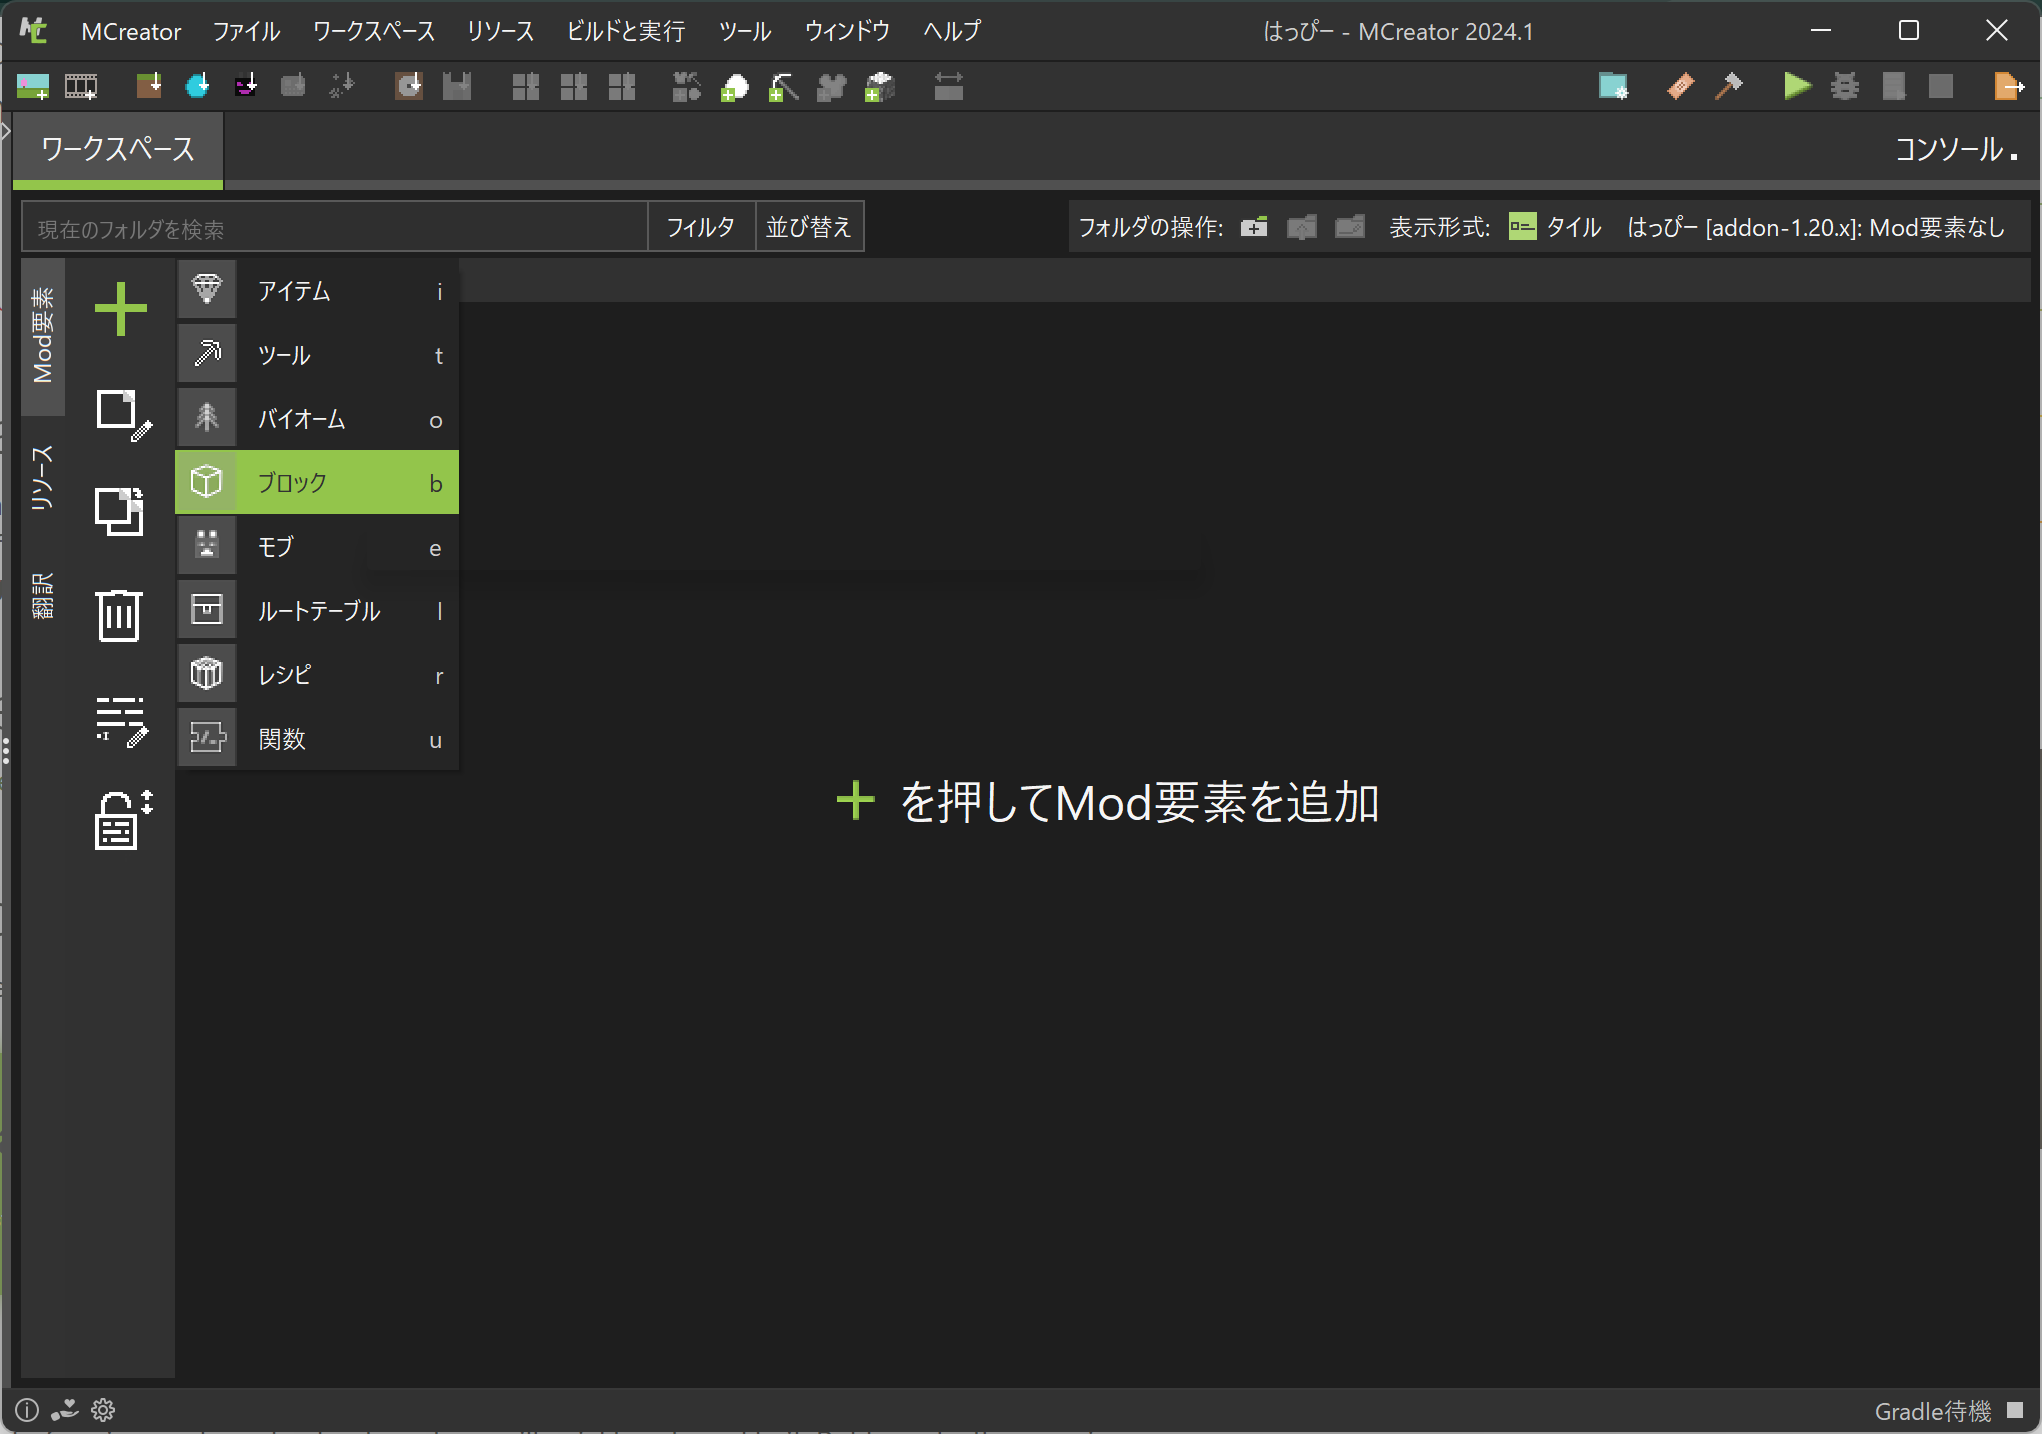Click the import block texture icon

[148, 87]
